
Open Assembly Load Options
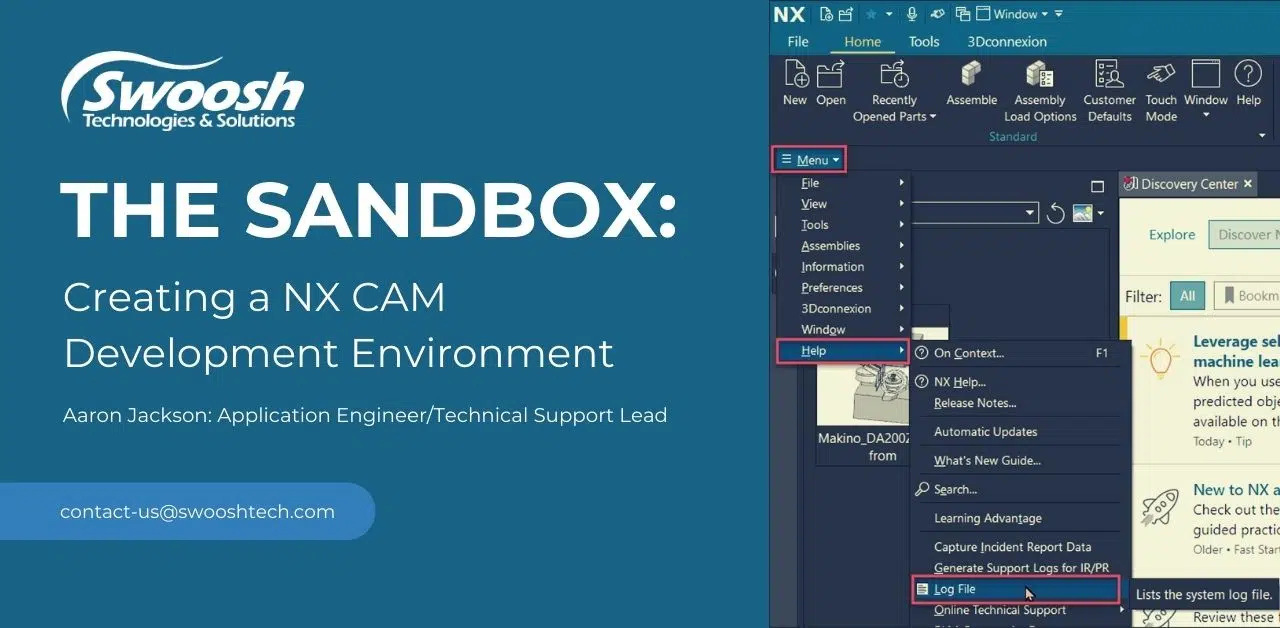[x=1040, y=91]
